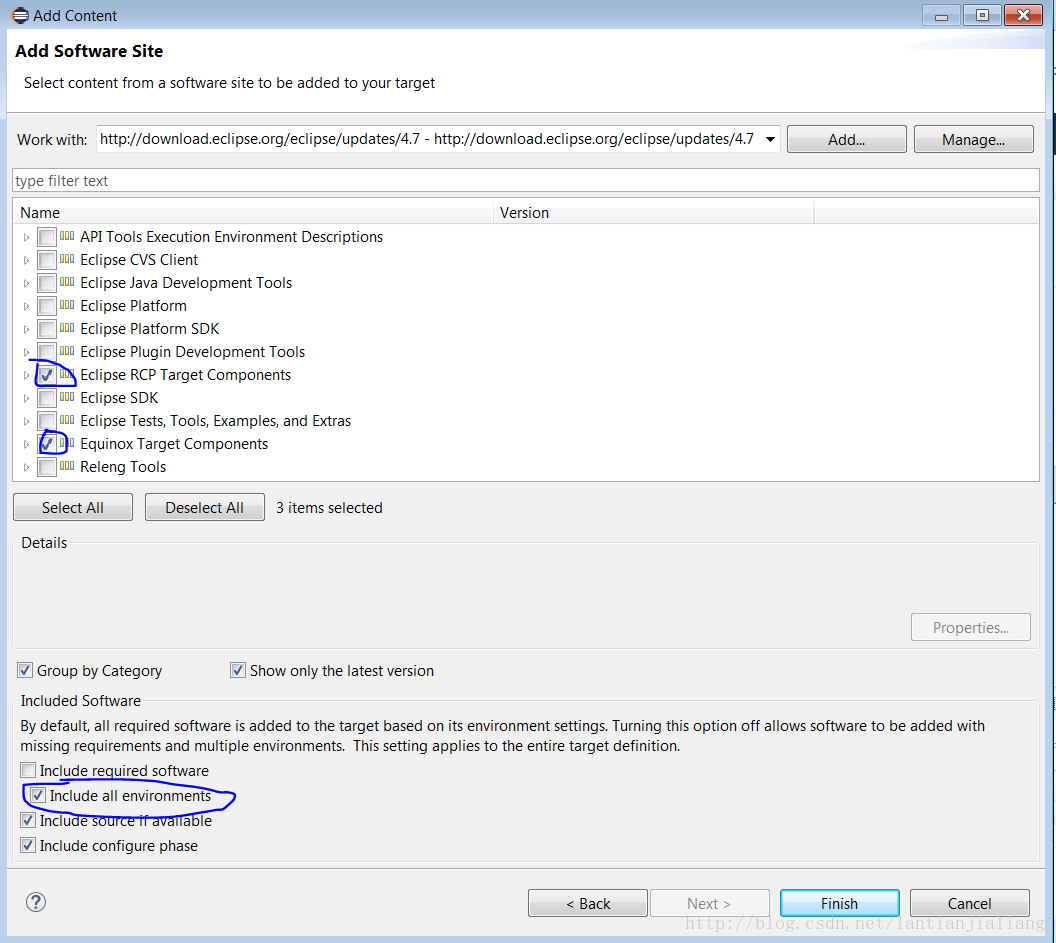Expand Eclipse Plugin Development Tools node

click(26, 352)
